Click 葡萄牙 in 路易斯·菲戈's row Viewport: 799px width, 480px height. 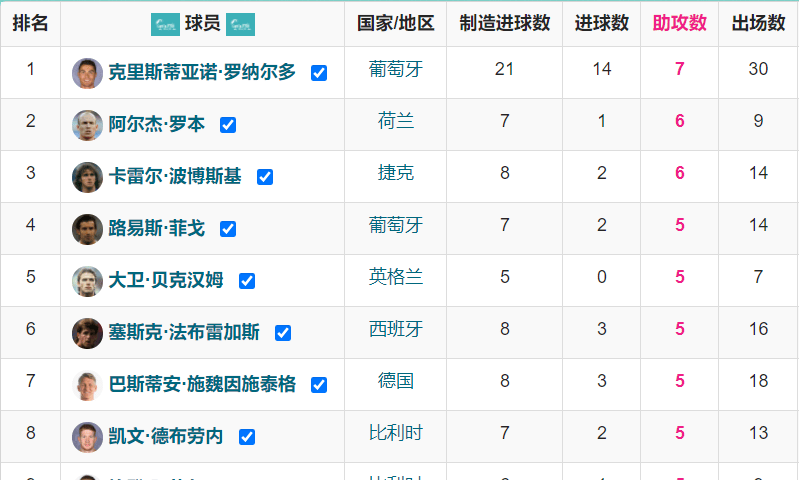tap(396, 225)
